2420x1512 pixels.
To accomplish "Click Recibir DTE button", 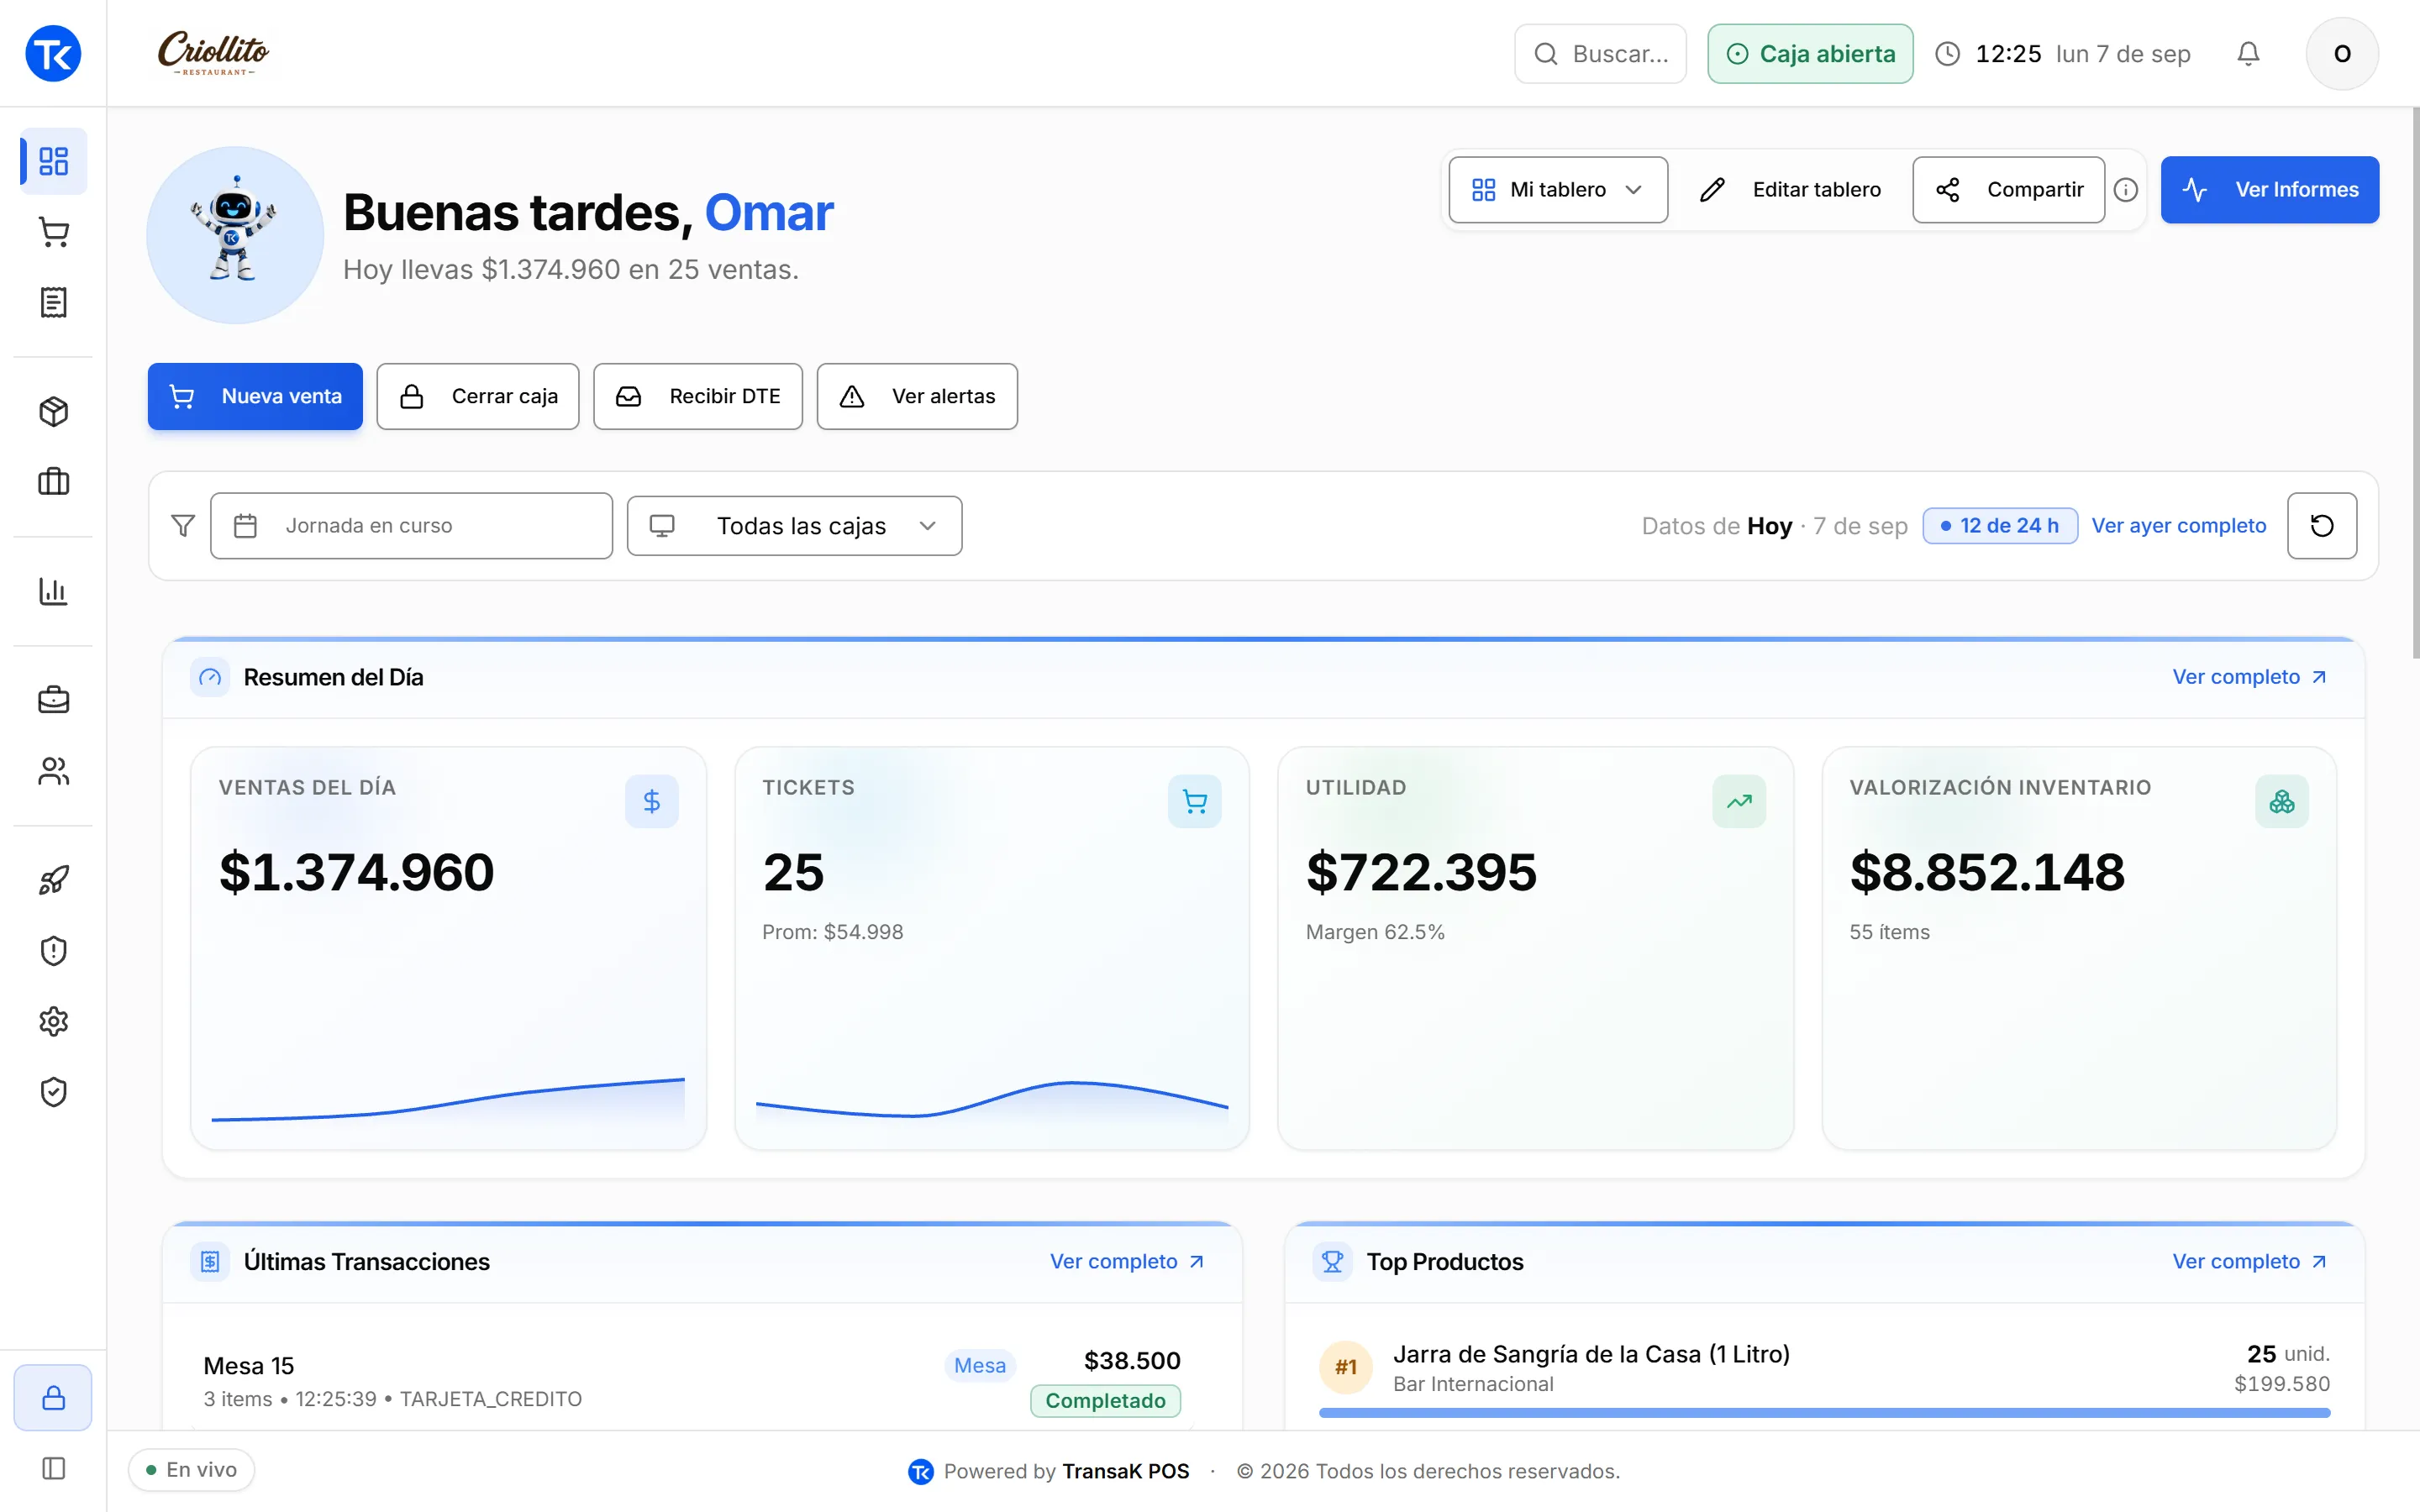I will click(698, 397).
